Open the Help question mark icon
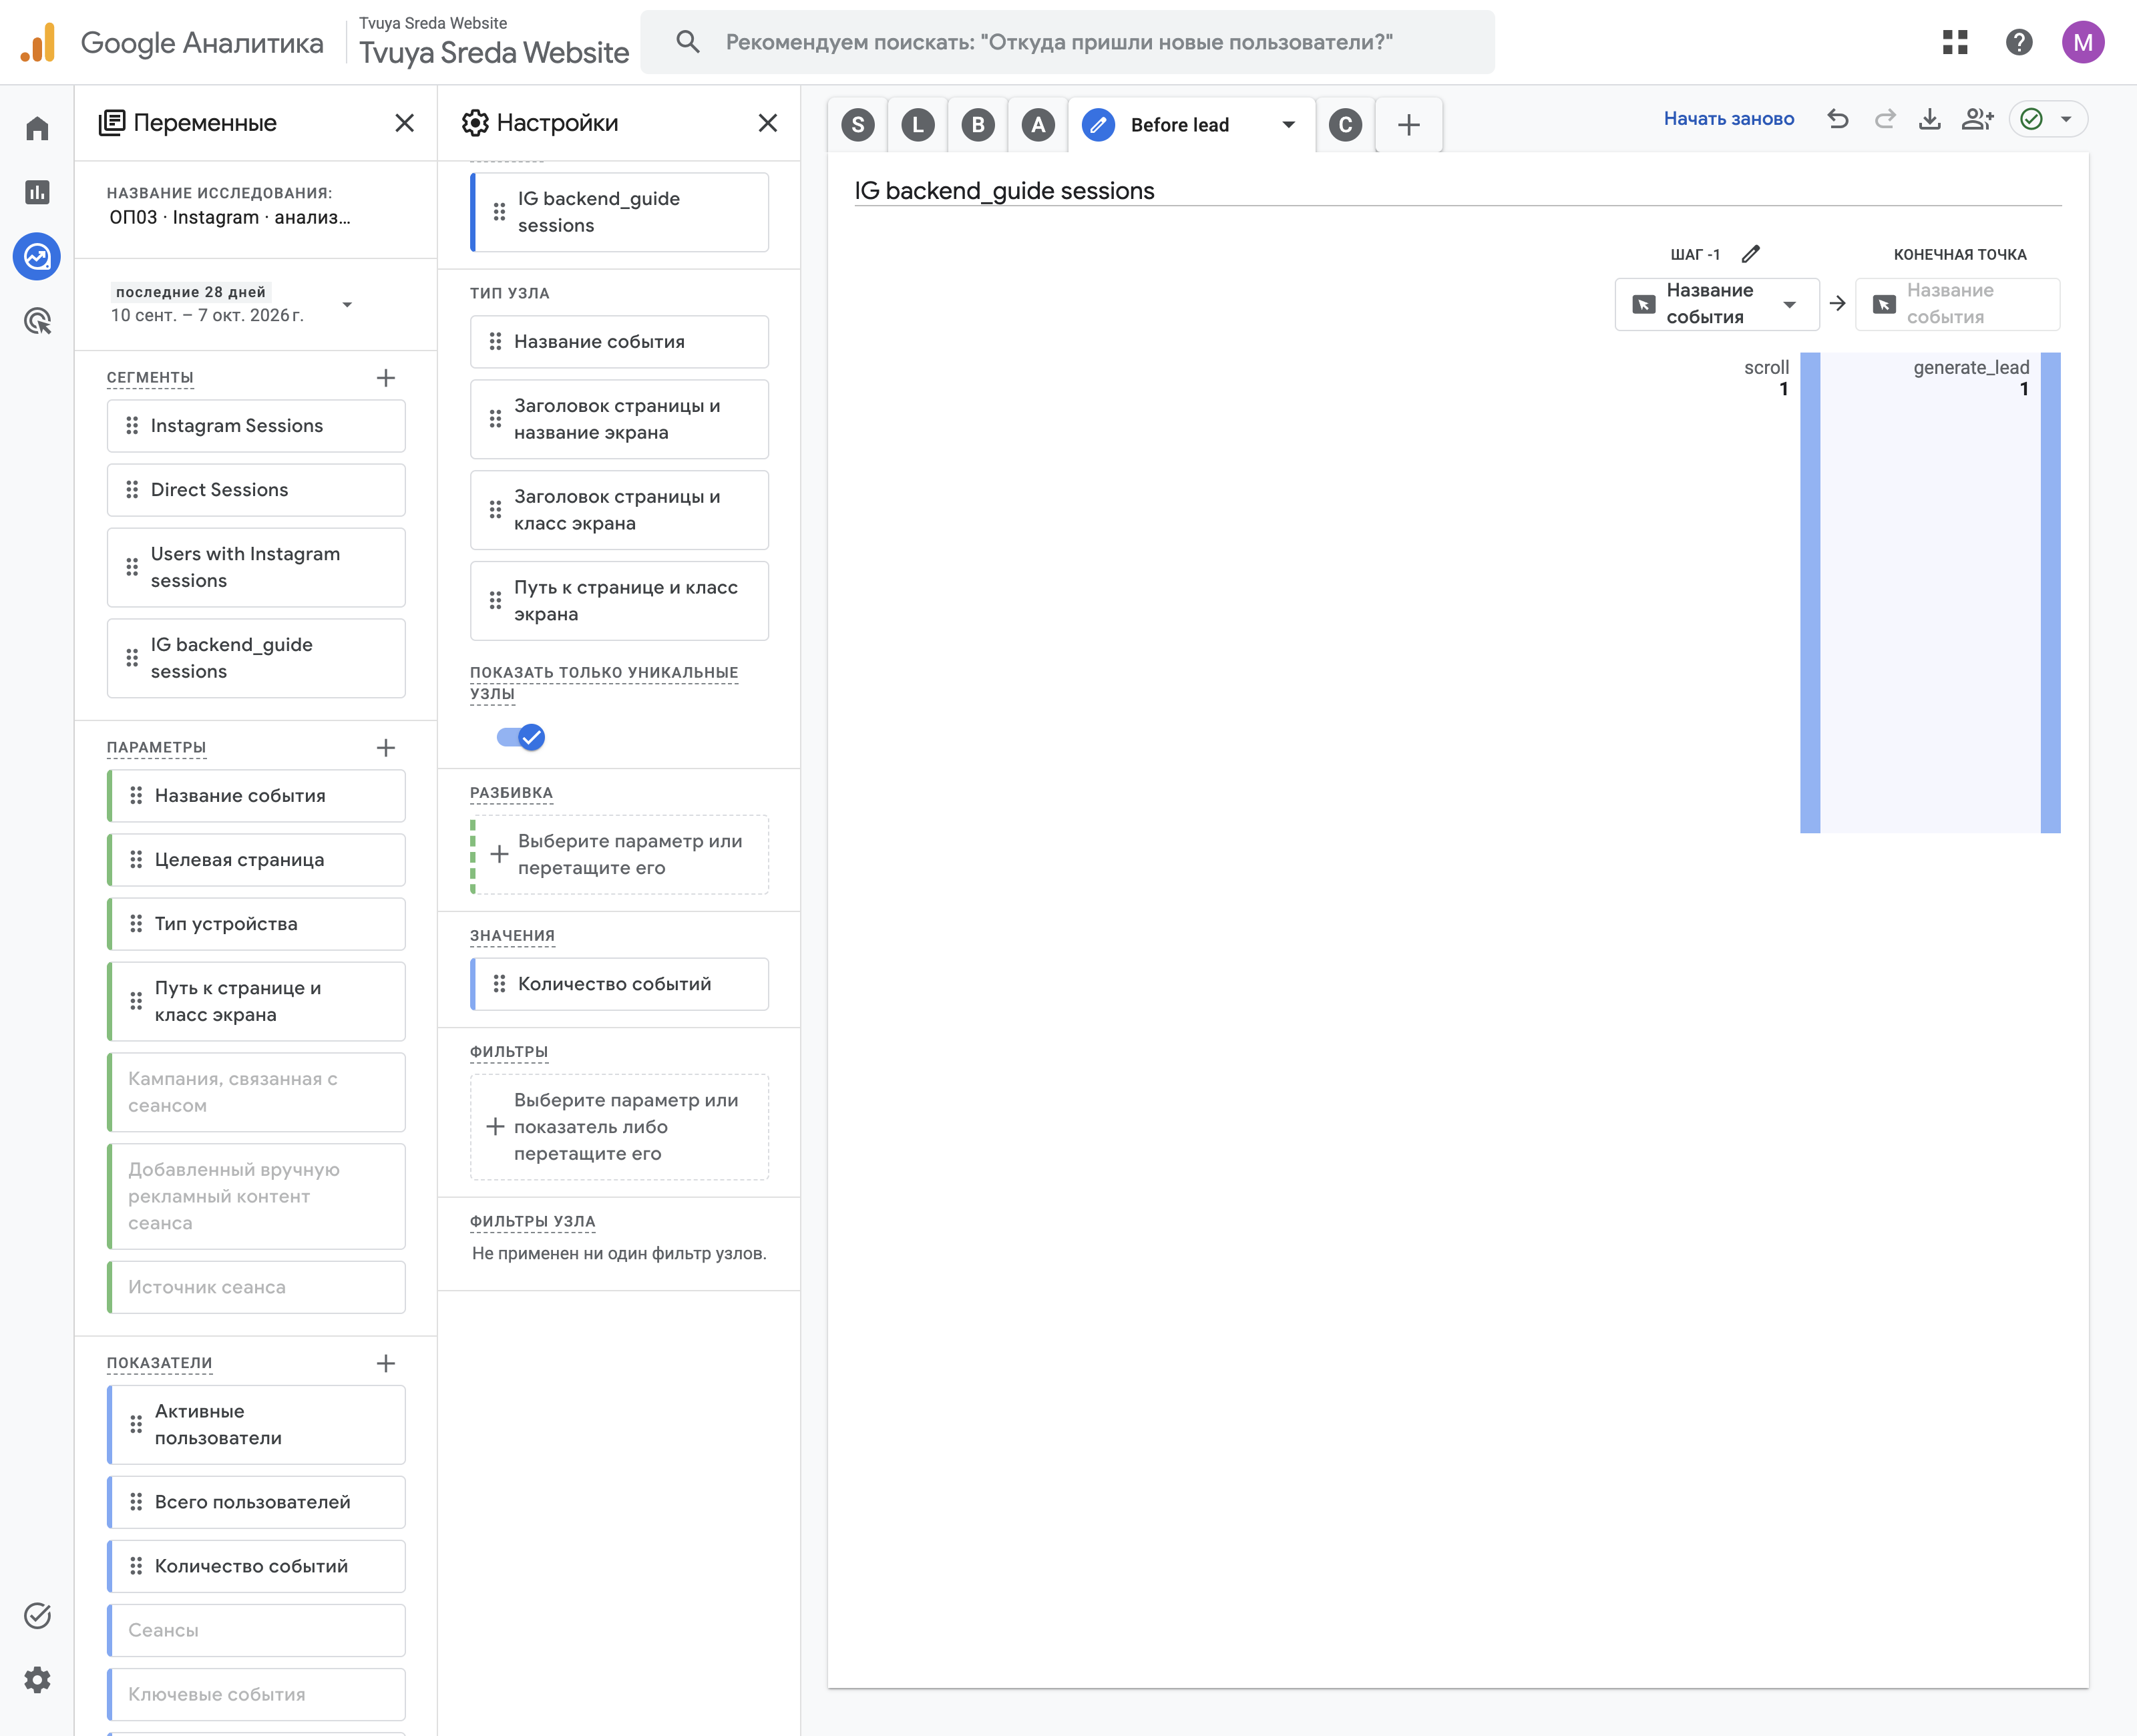The height and width of the screenshot is (1736, 2137). click(x=2019, y=42)
